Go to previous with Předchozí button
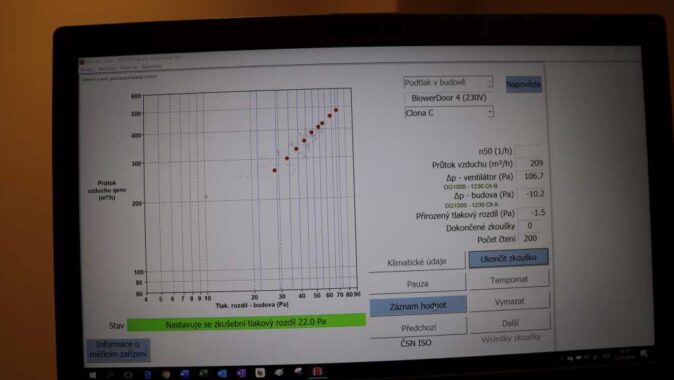The height and width of the screenshot is (380, 674). point(418,328)
